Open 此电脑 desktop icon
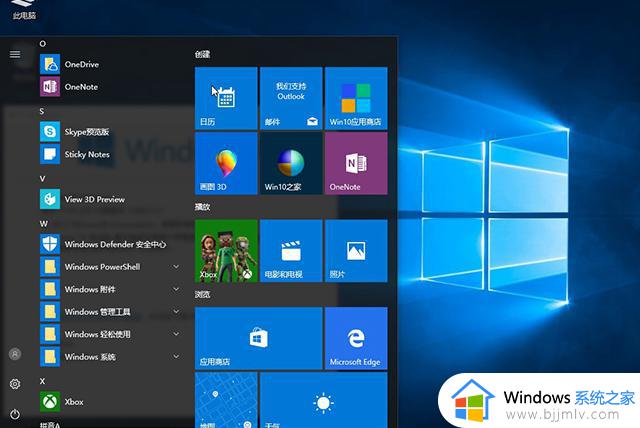This screenshot has width=640, height=428. click(24, 10)
